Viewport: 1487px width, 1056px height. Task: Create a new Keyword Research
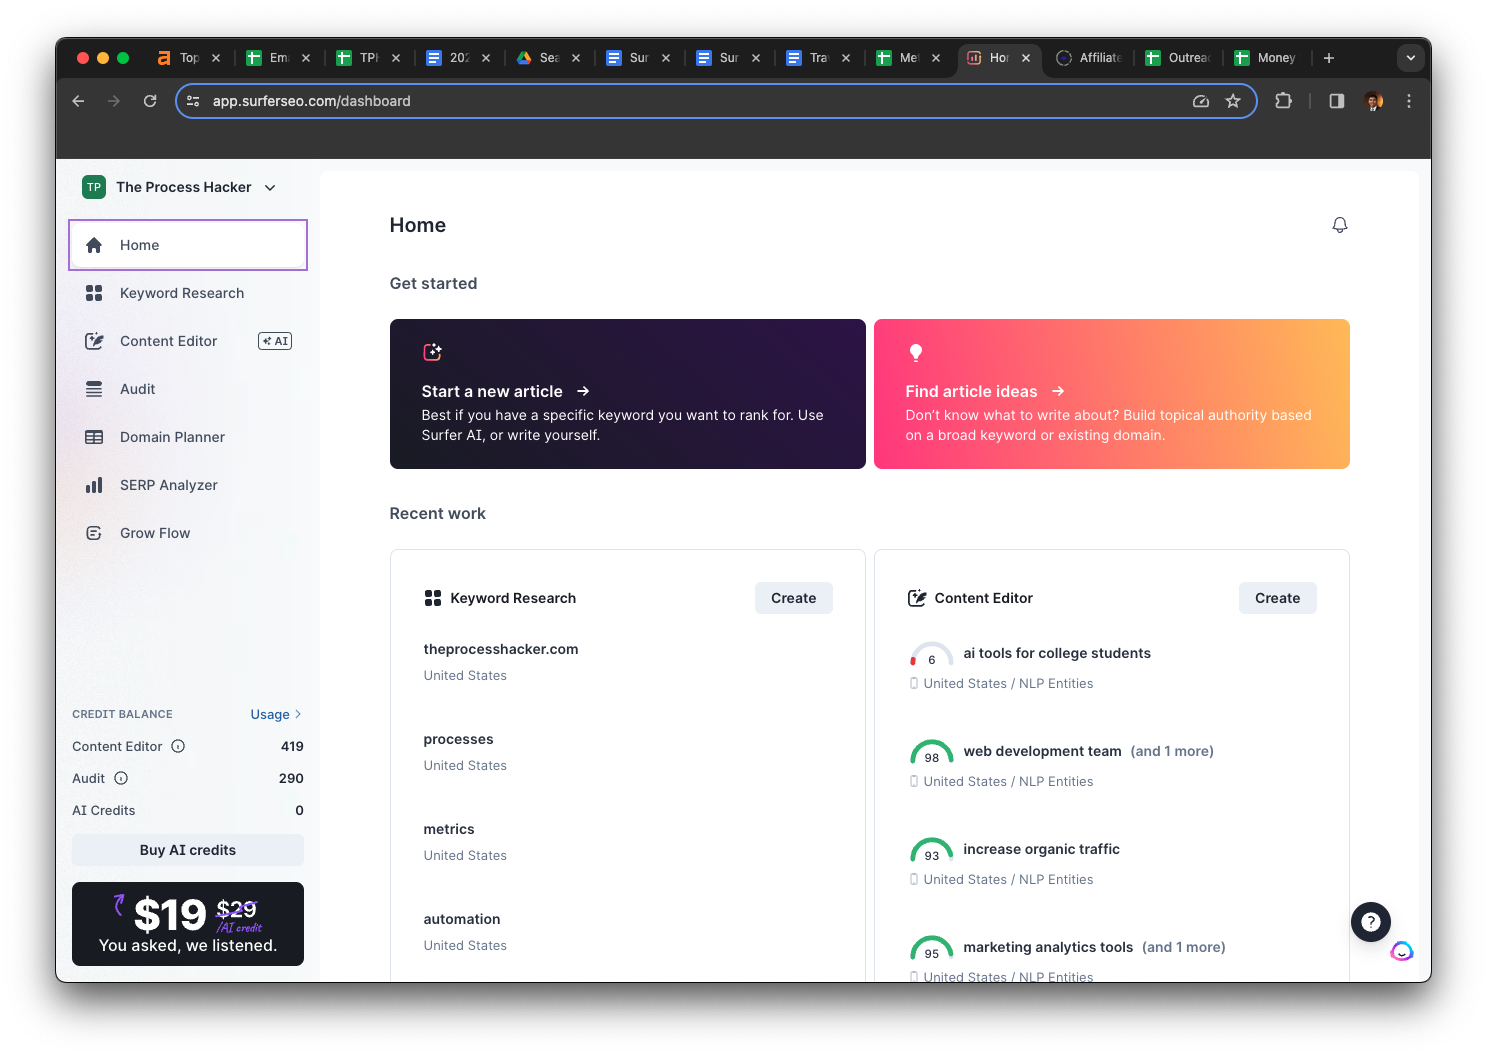click(793, 598)
